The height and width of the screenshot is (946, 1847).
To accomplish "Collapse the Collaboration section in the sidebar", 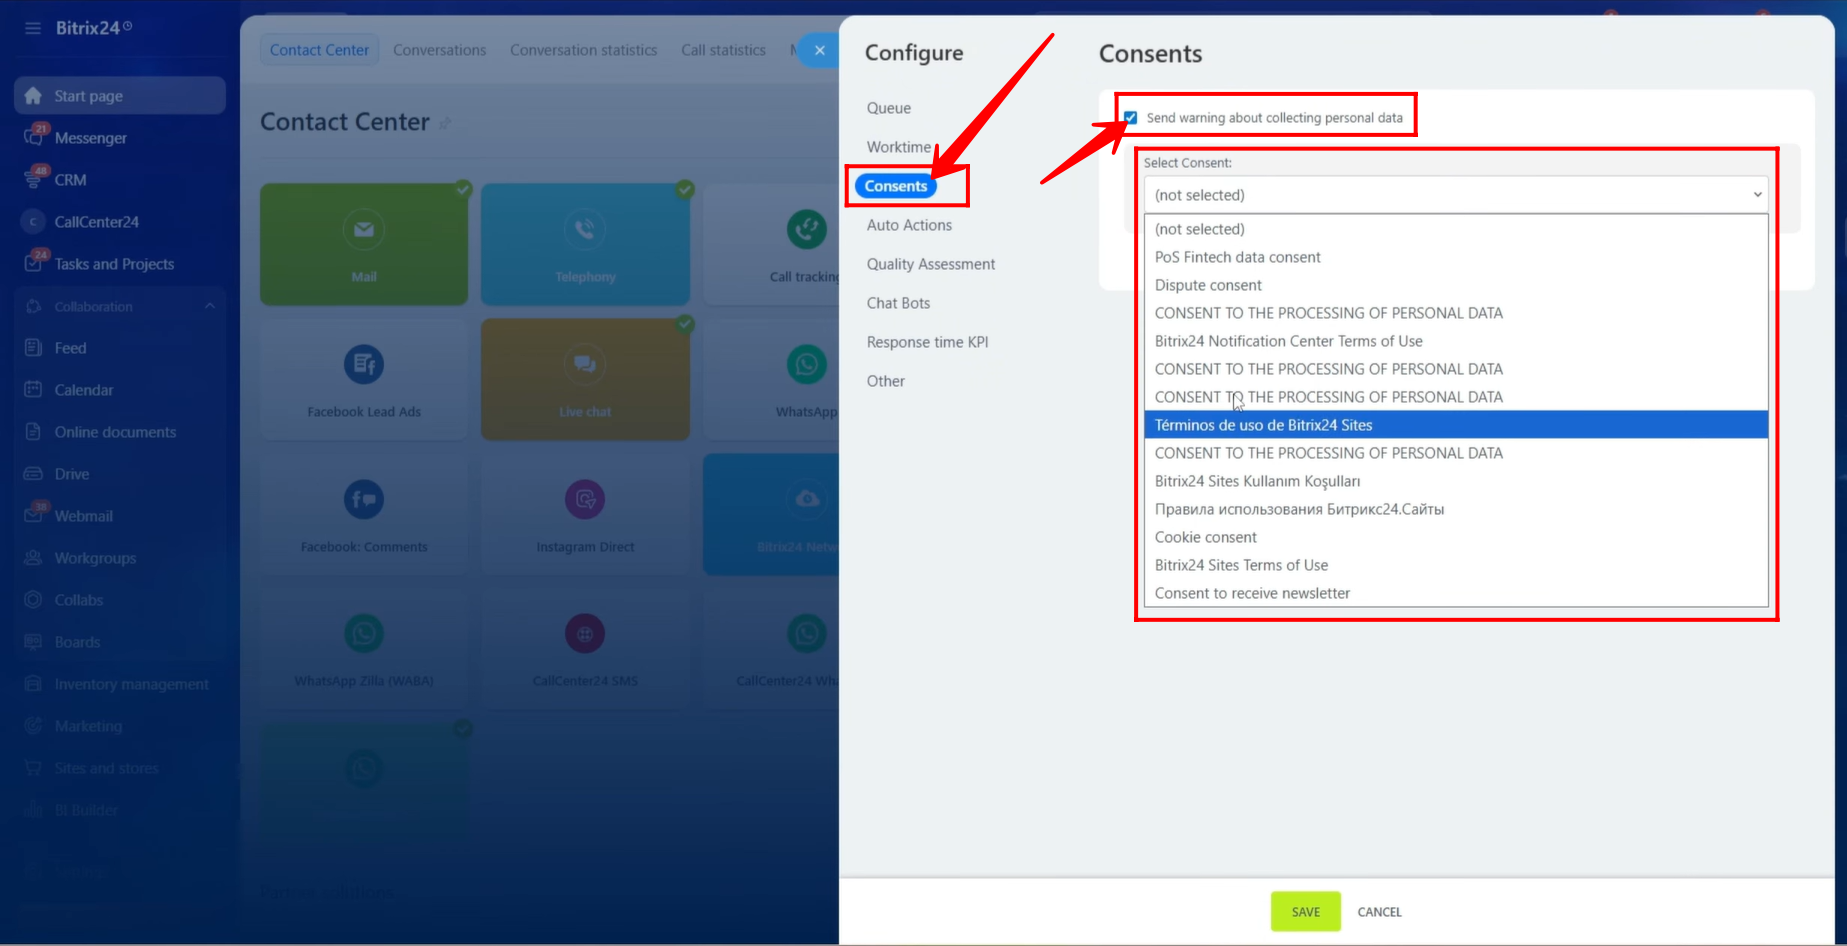I will [x=210, y=307].
